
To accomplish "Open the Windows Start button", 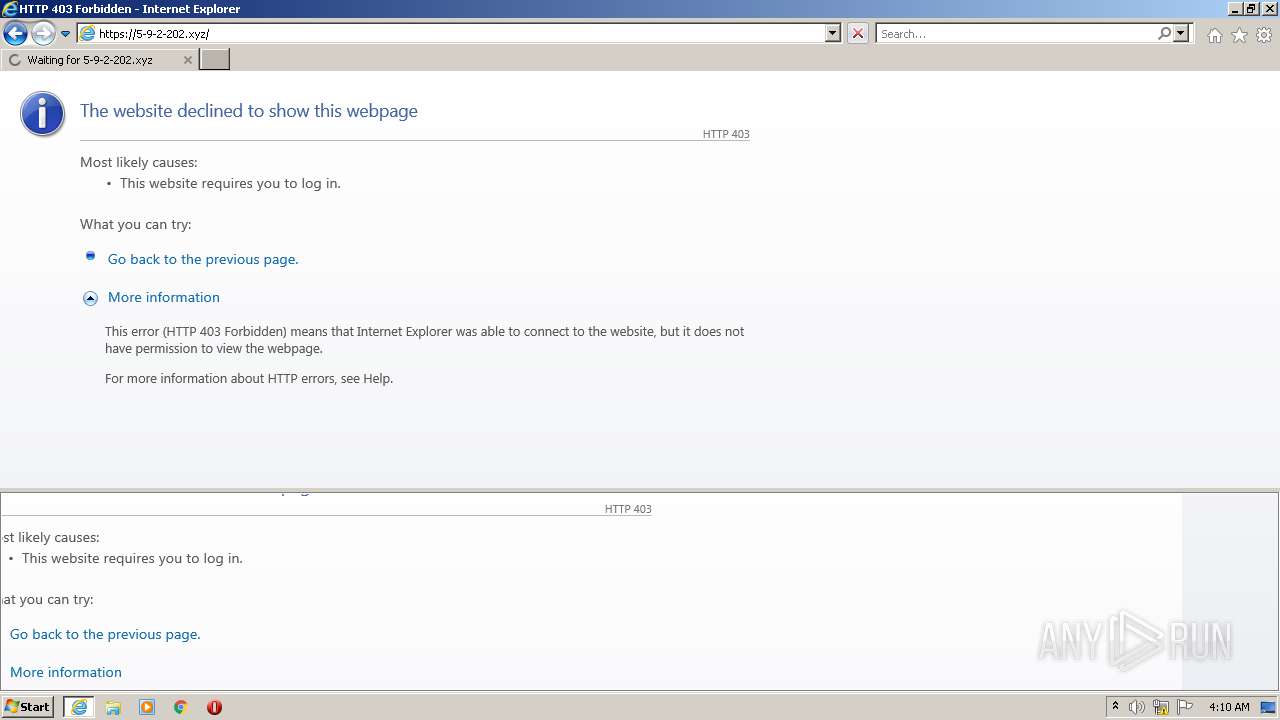I will pos(28,707).
